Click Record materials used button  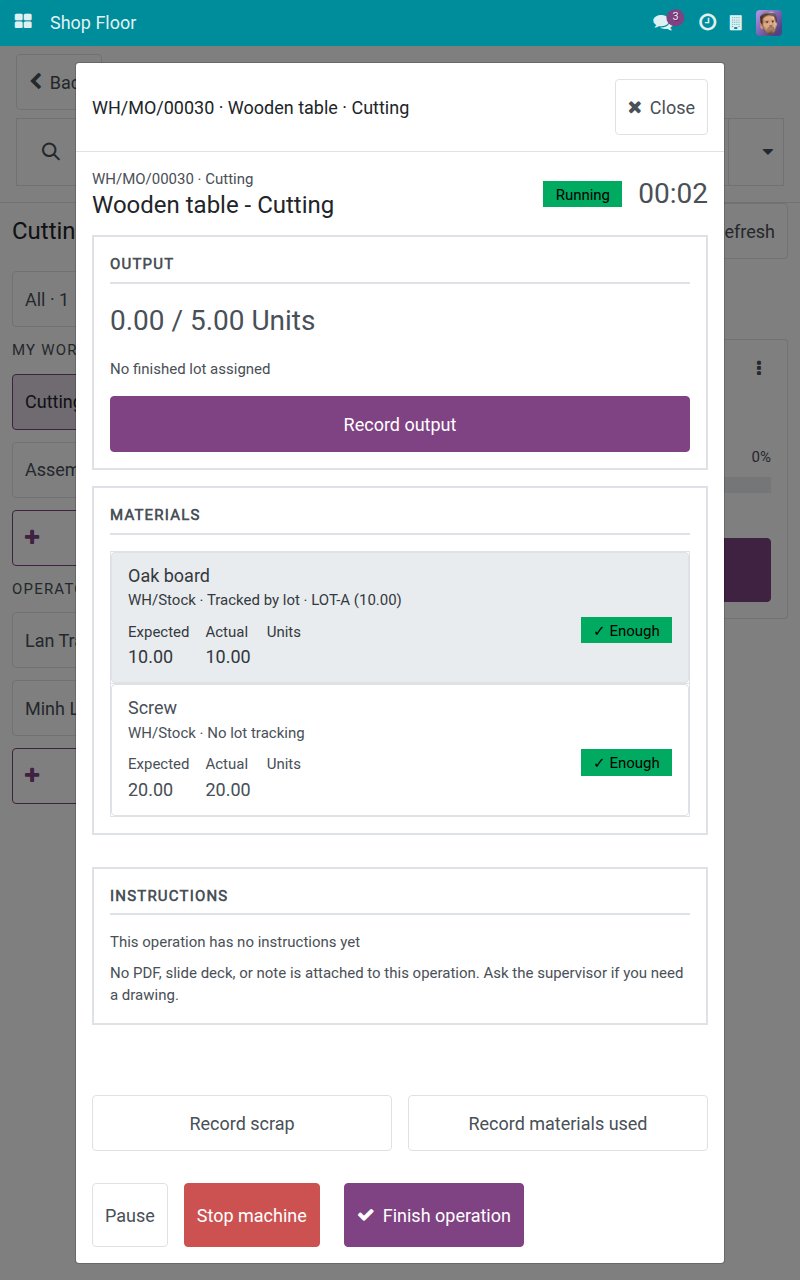click(558, 1123)
